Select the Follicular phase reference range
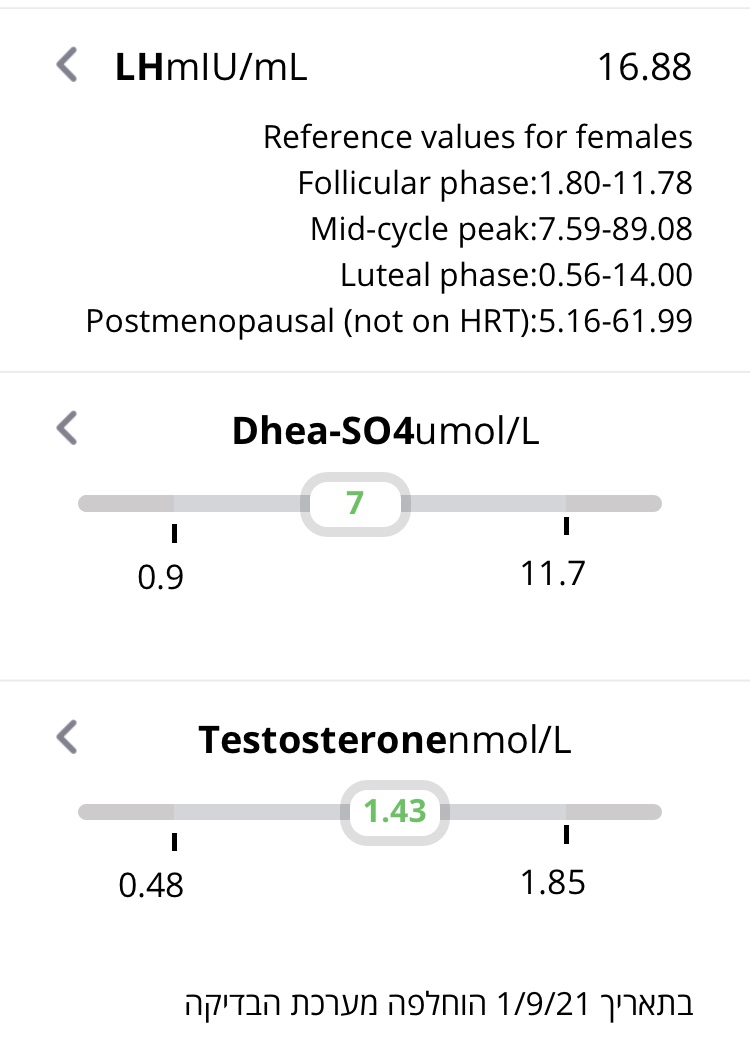The width and height of the screenshot is (750, 1048). (x=494, y=184)
